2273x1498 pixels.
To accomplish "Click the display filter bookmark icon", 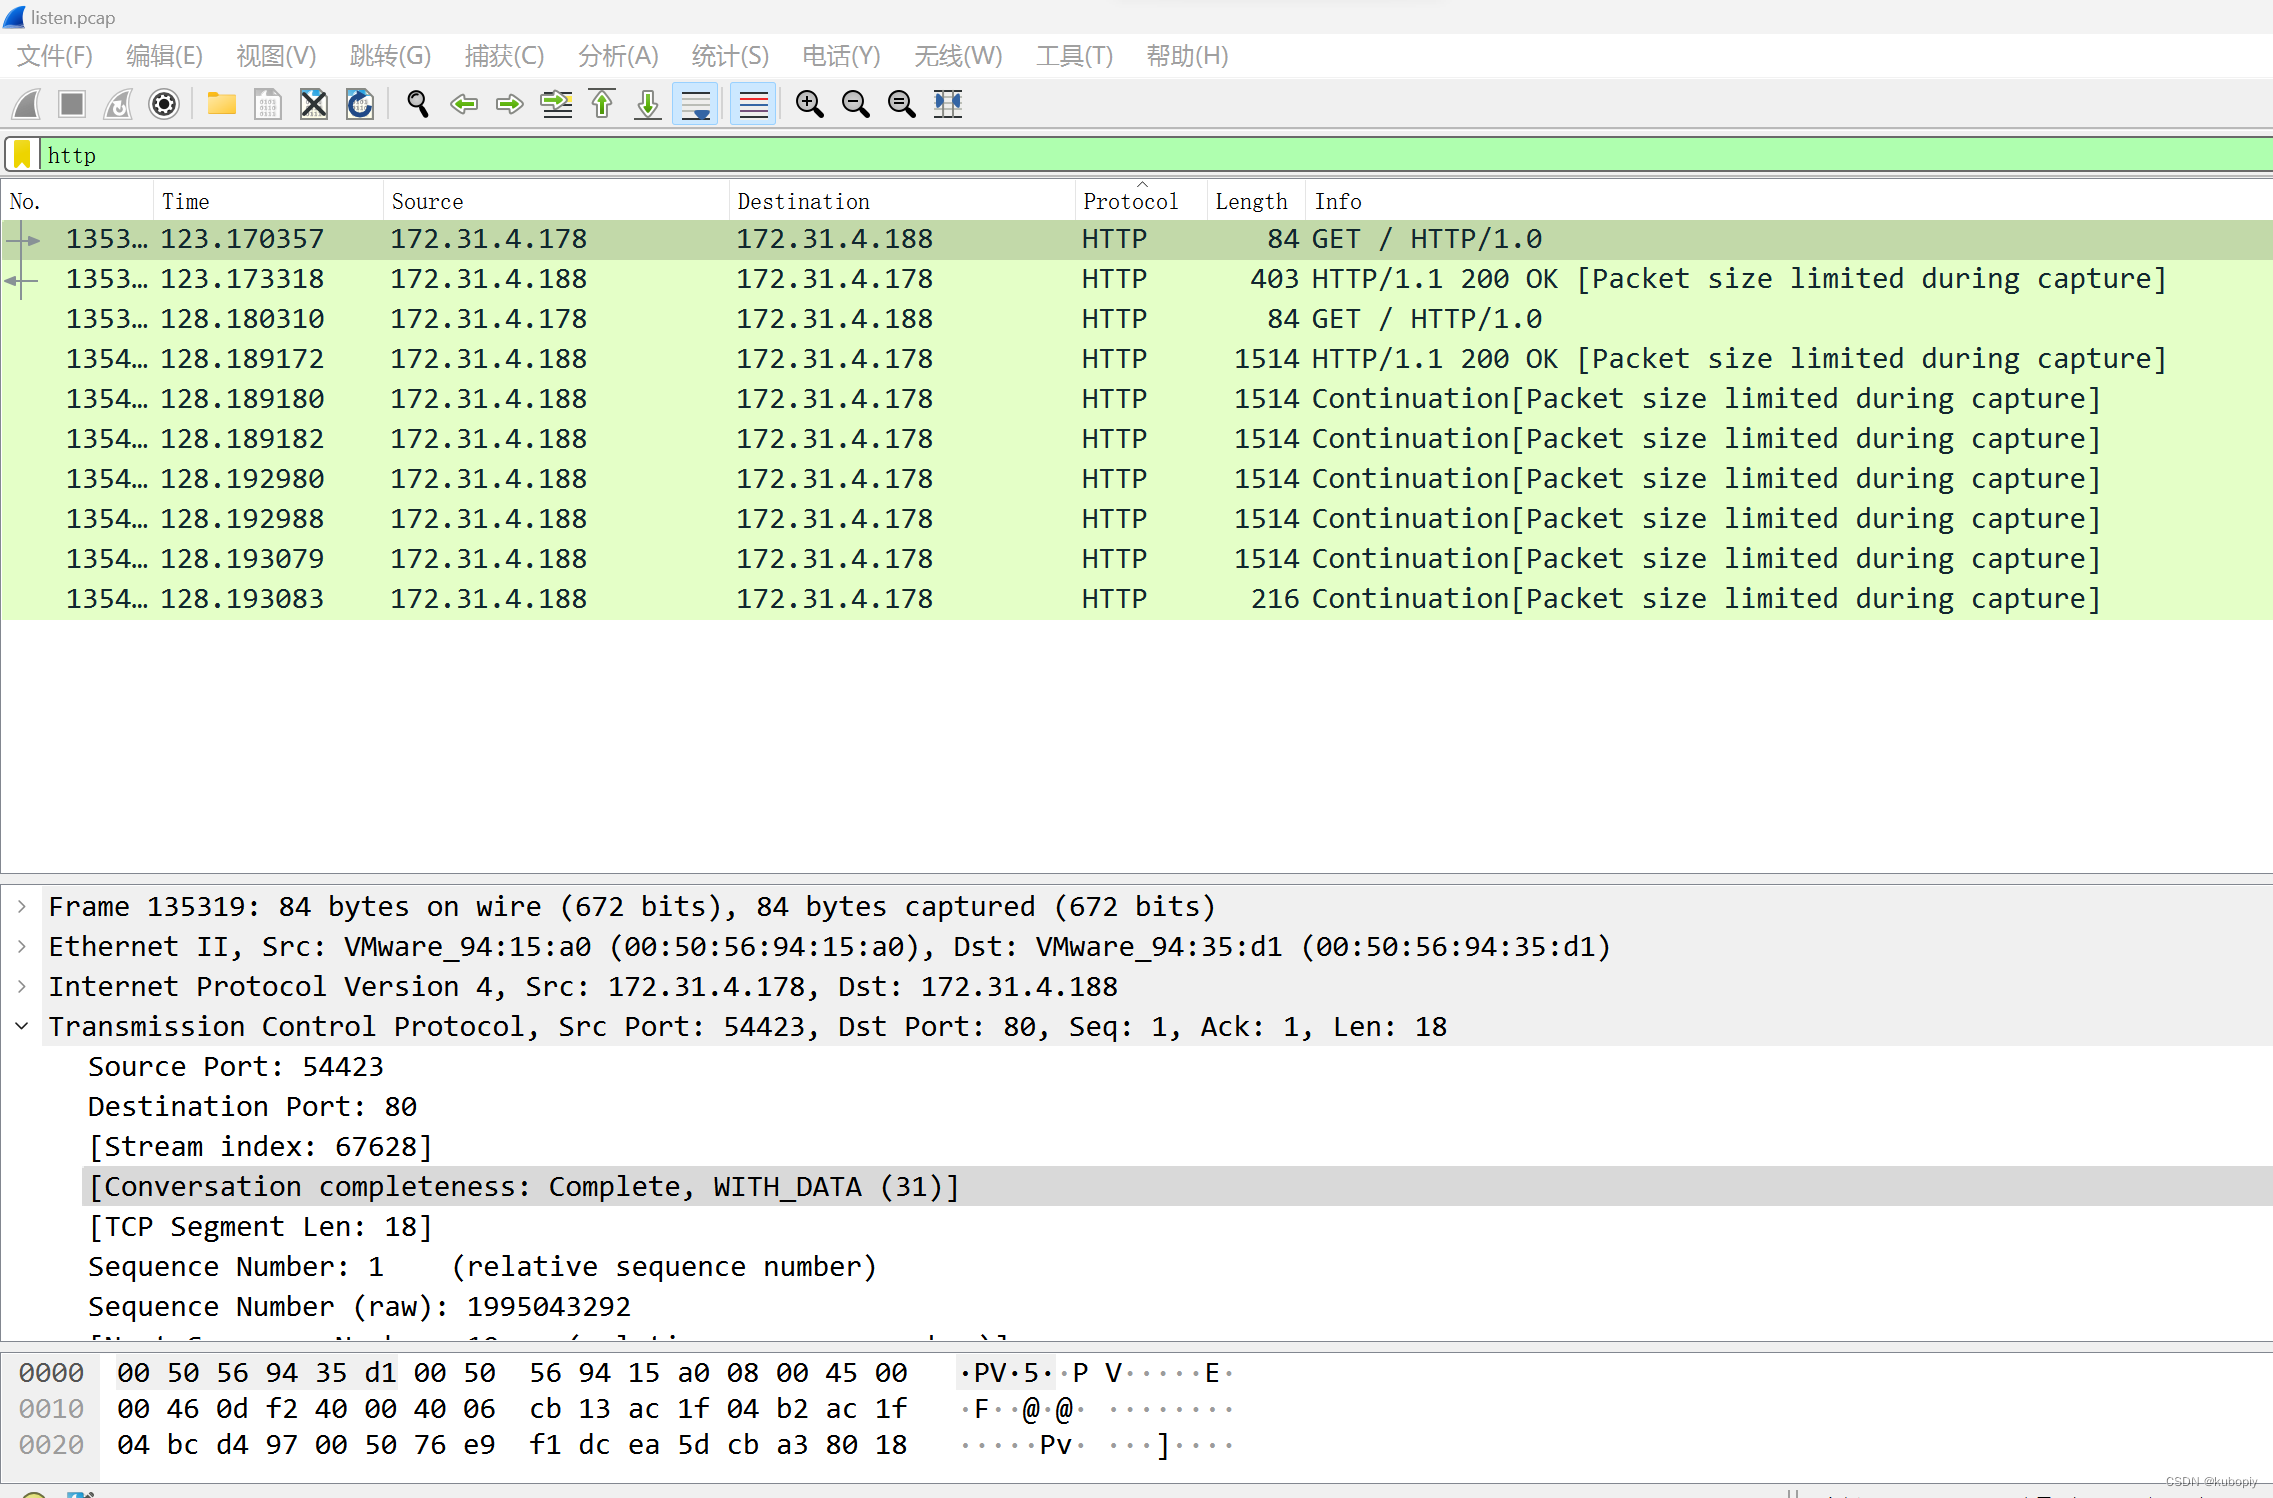I will [22, 155].
